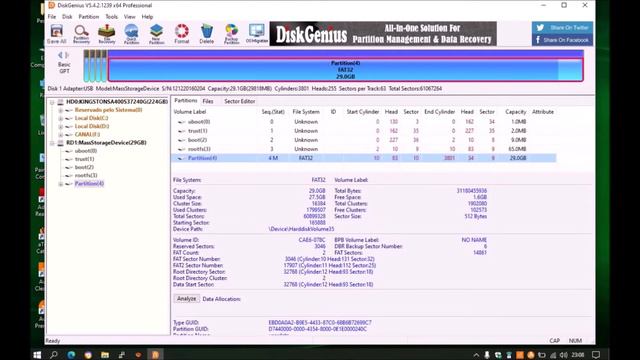
Task: Expand the Local Disk(C:) tree node
Action: coord(60,118)
